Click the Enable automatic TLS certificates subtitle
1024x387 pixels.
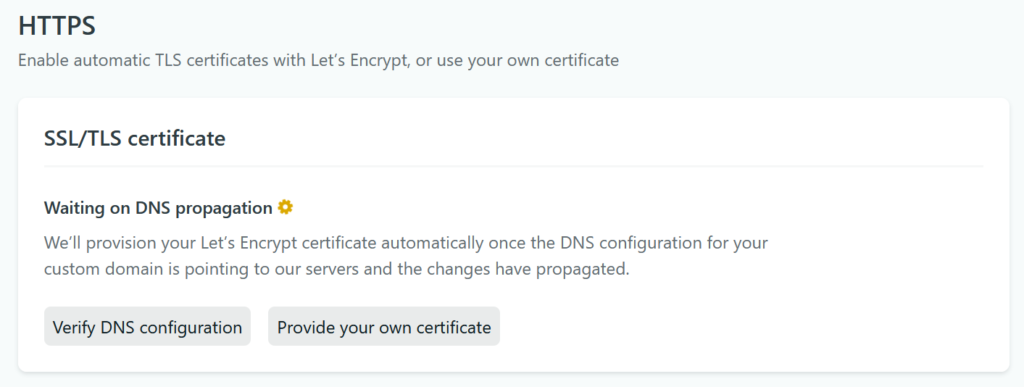pos(318,61)
